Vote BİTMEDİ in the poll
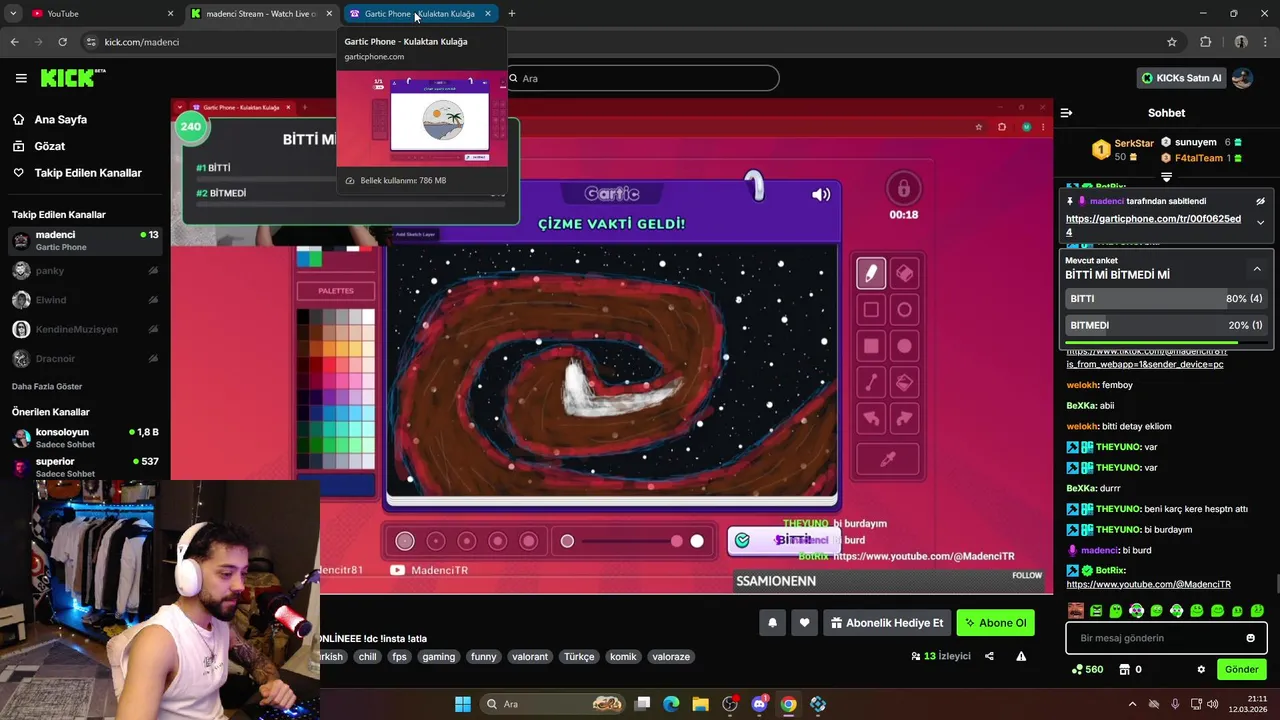Viewport: 1280px width, 720px height. tap(1166, 325)
